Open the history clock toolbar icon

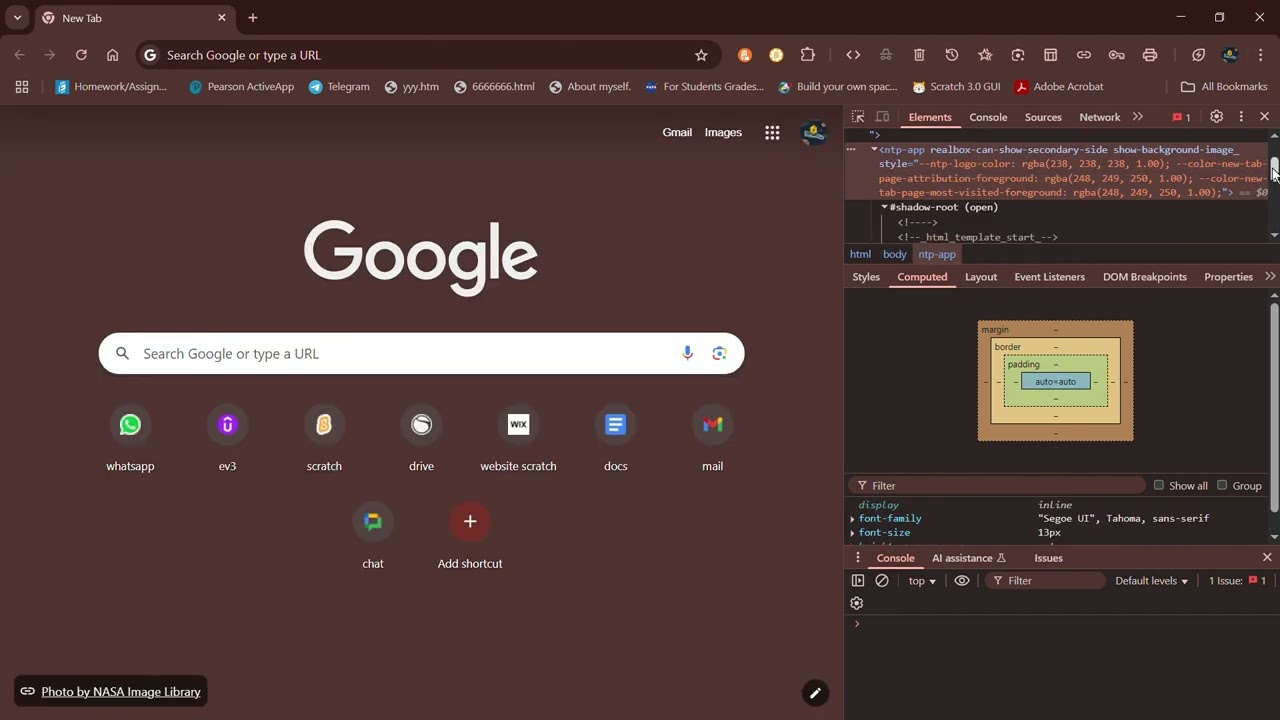coord(952,55)
